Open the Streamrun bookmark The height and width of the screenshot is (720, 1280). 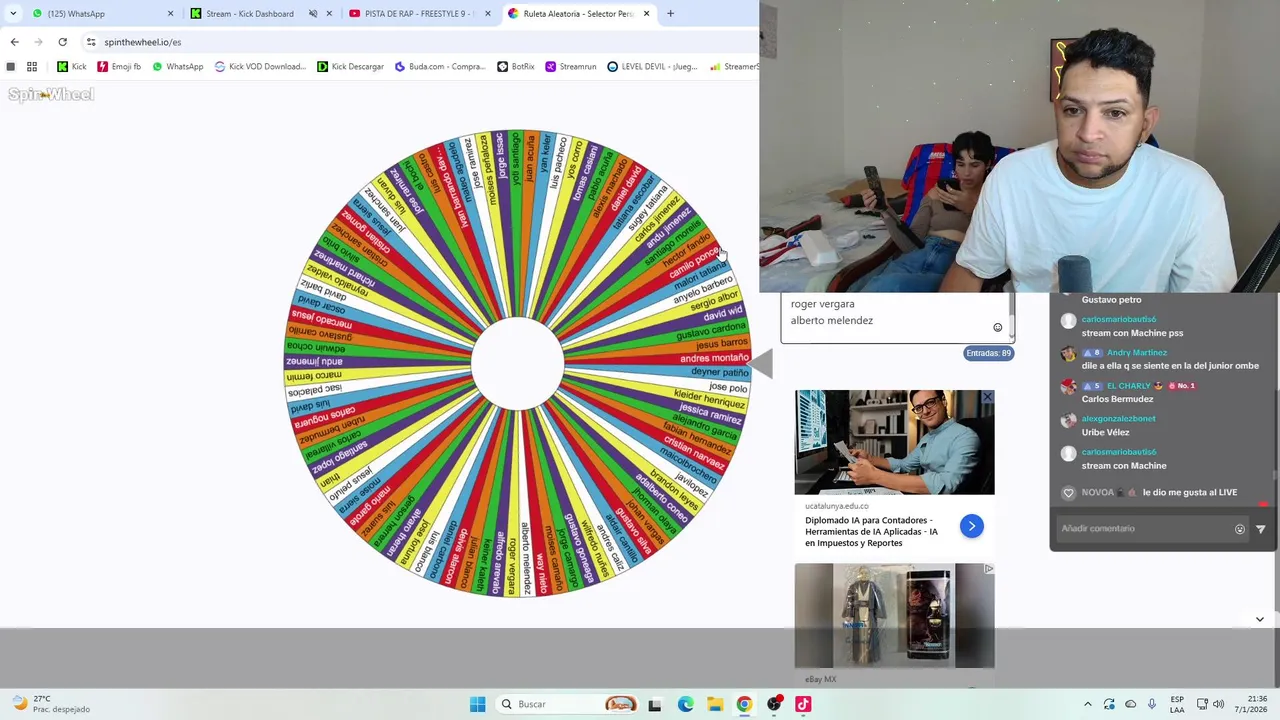(571, 67)
